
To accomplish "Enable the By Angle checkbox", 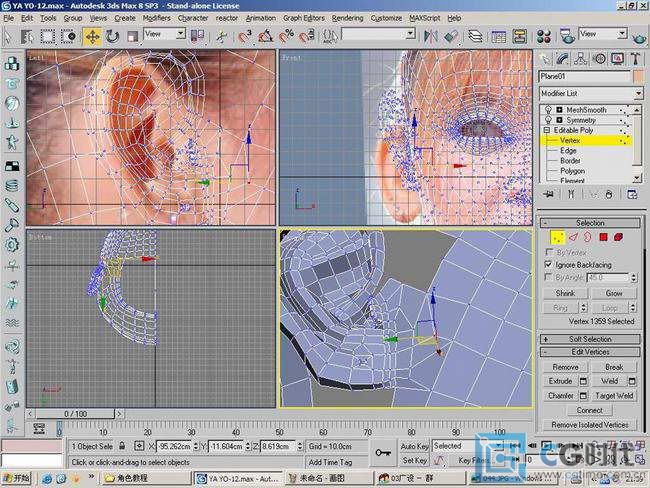I will 548,277.
